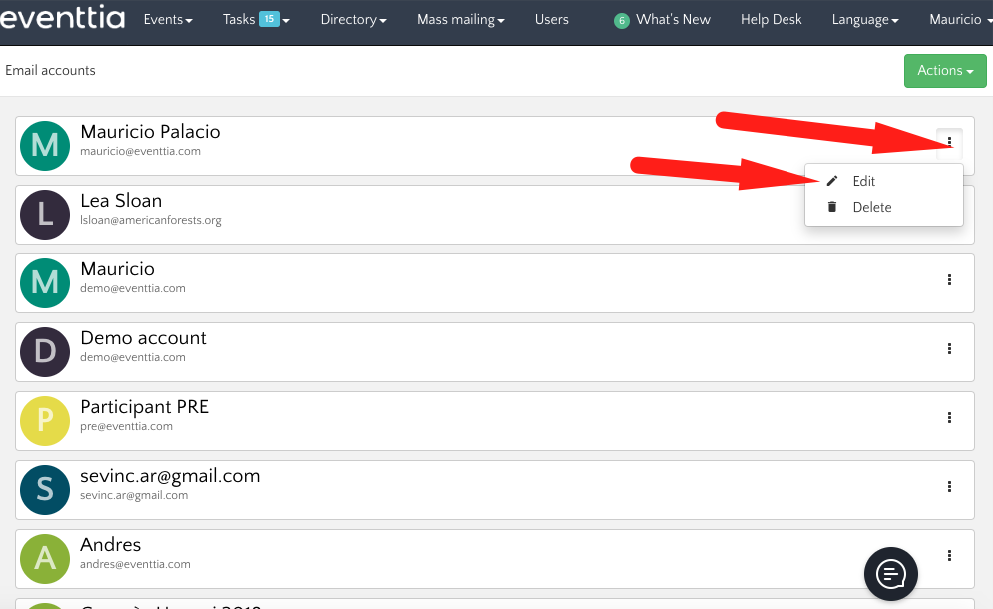Go to the Users page
Viewport: 993px width, 609px height.
(x=551, y=20)
